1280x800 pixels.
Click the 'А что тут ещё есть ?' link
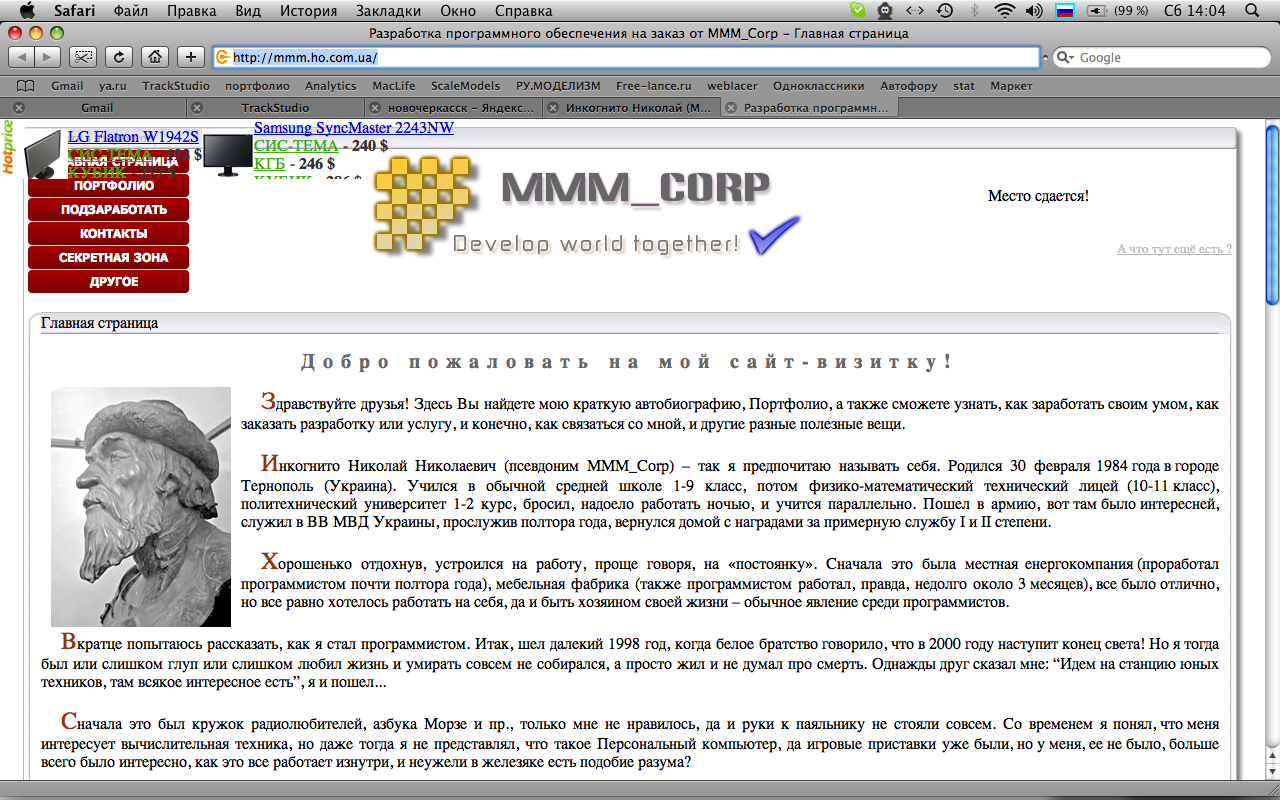[1174, 249]
